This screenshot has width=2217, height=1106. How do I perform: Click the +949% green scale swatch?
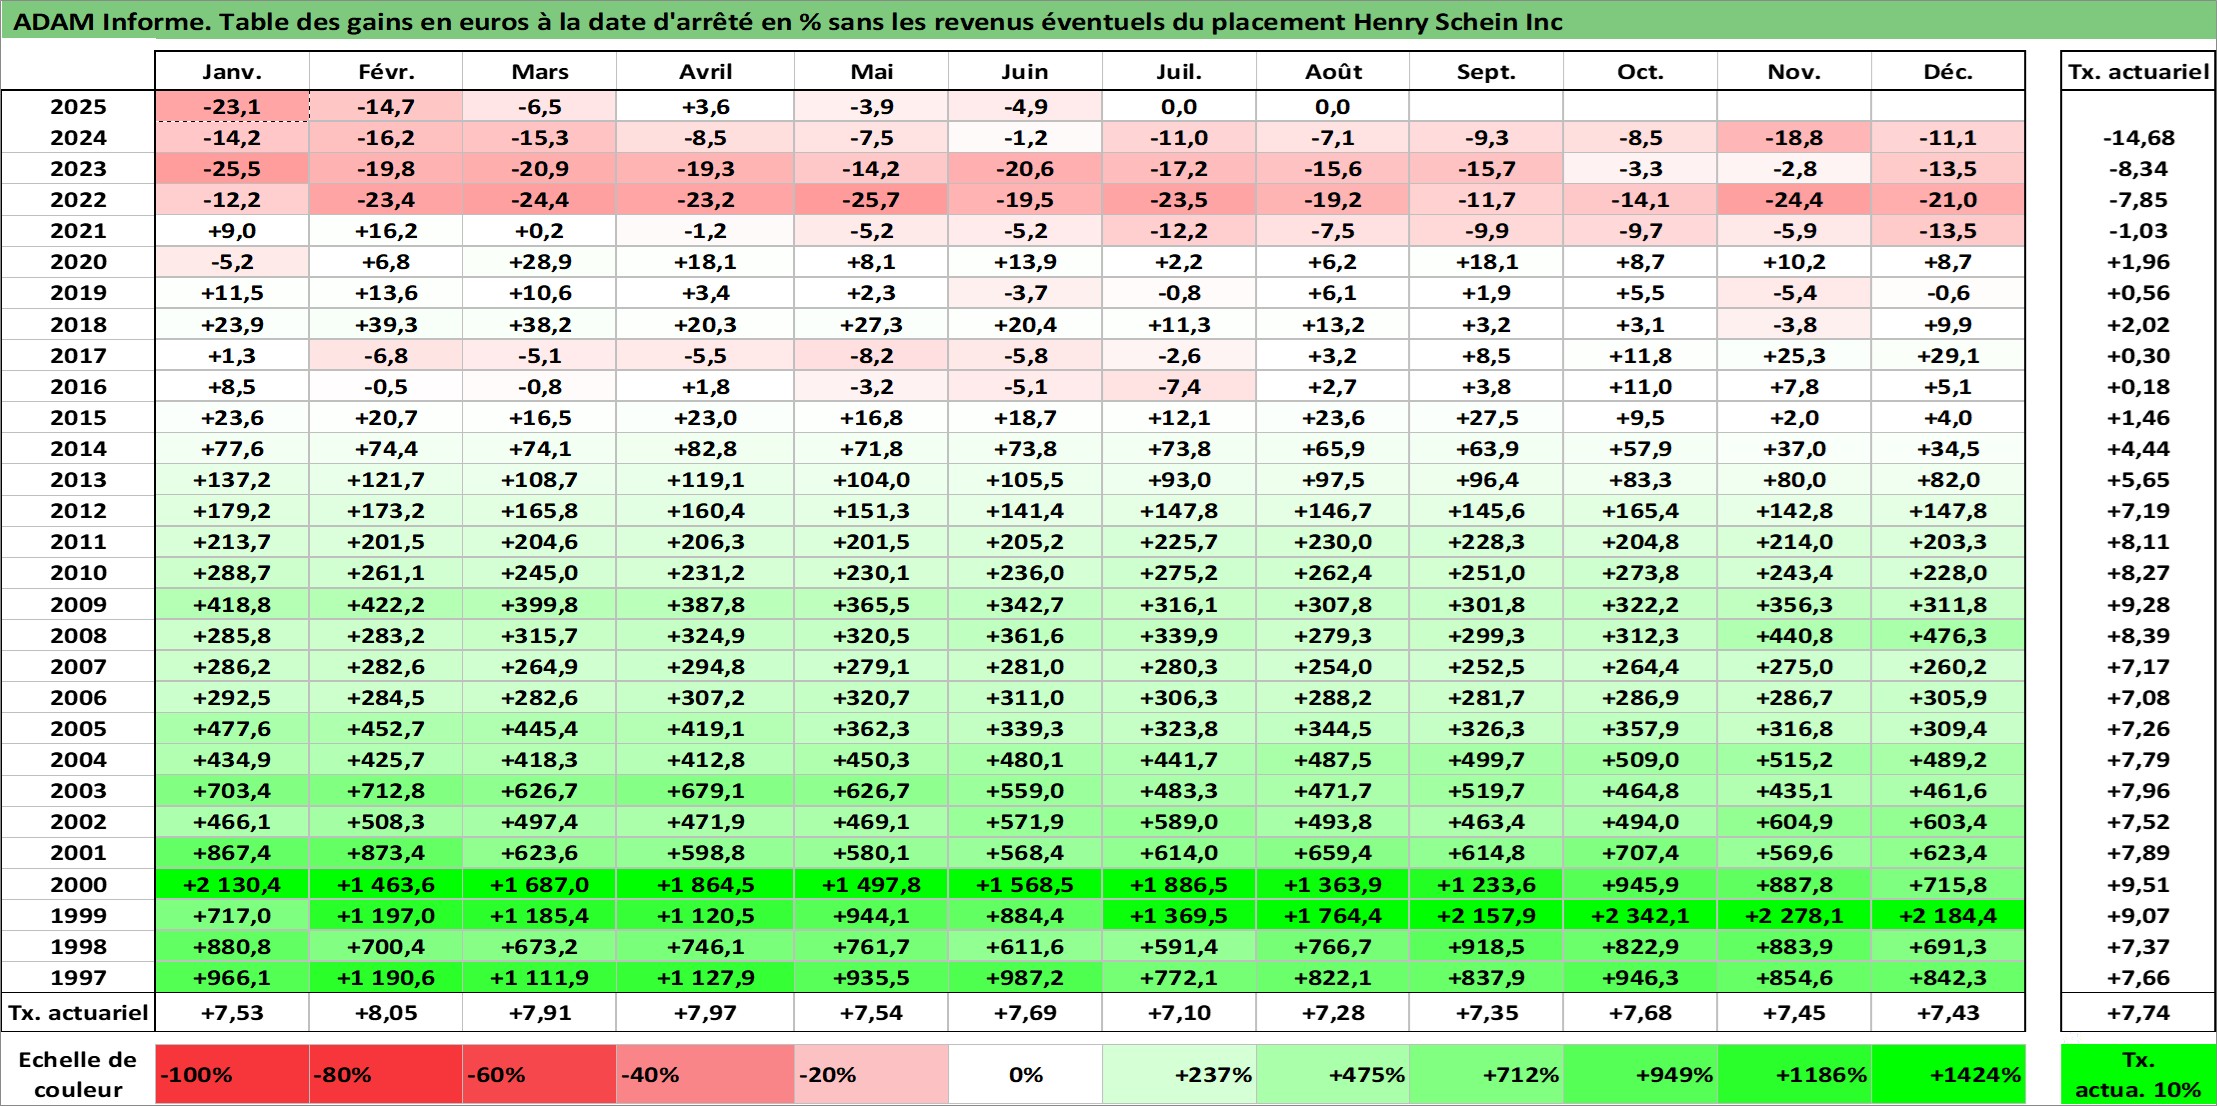[x=1641, y=1075]
